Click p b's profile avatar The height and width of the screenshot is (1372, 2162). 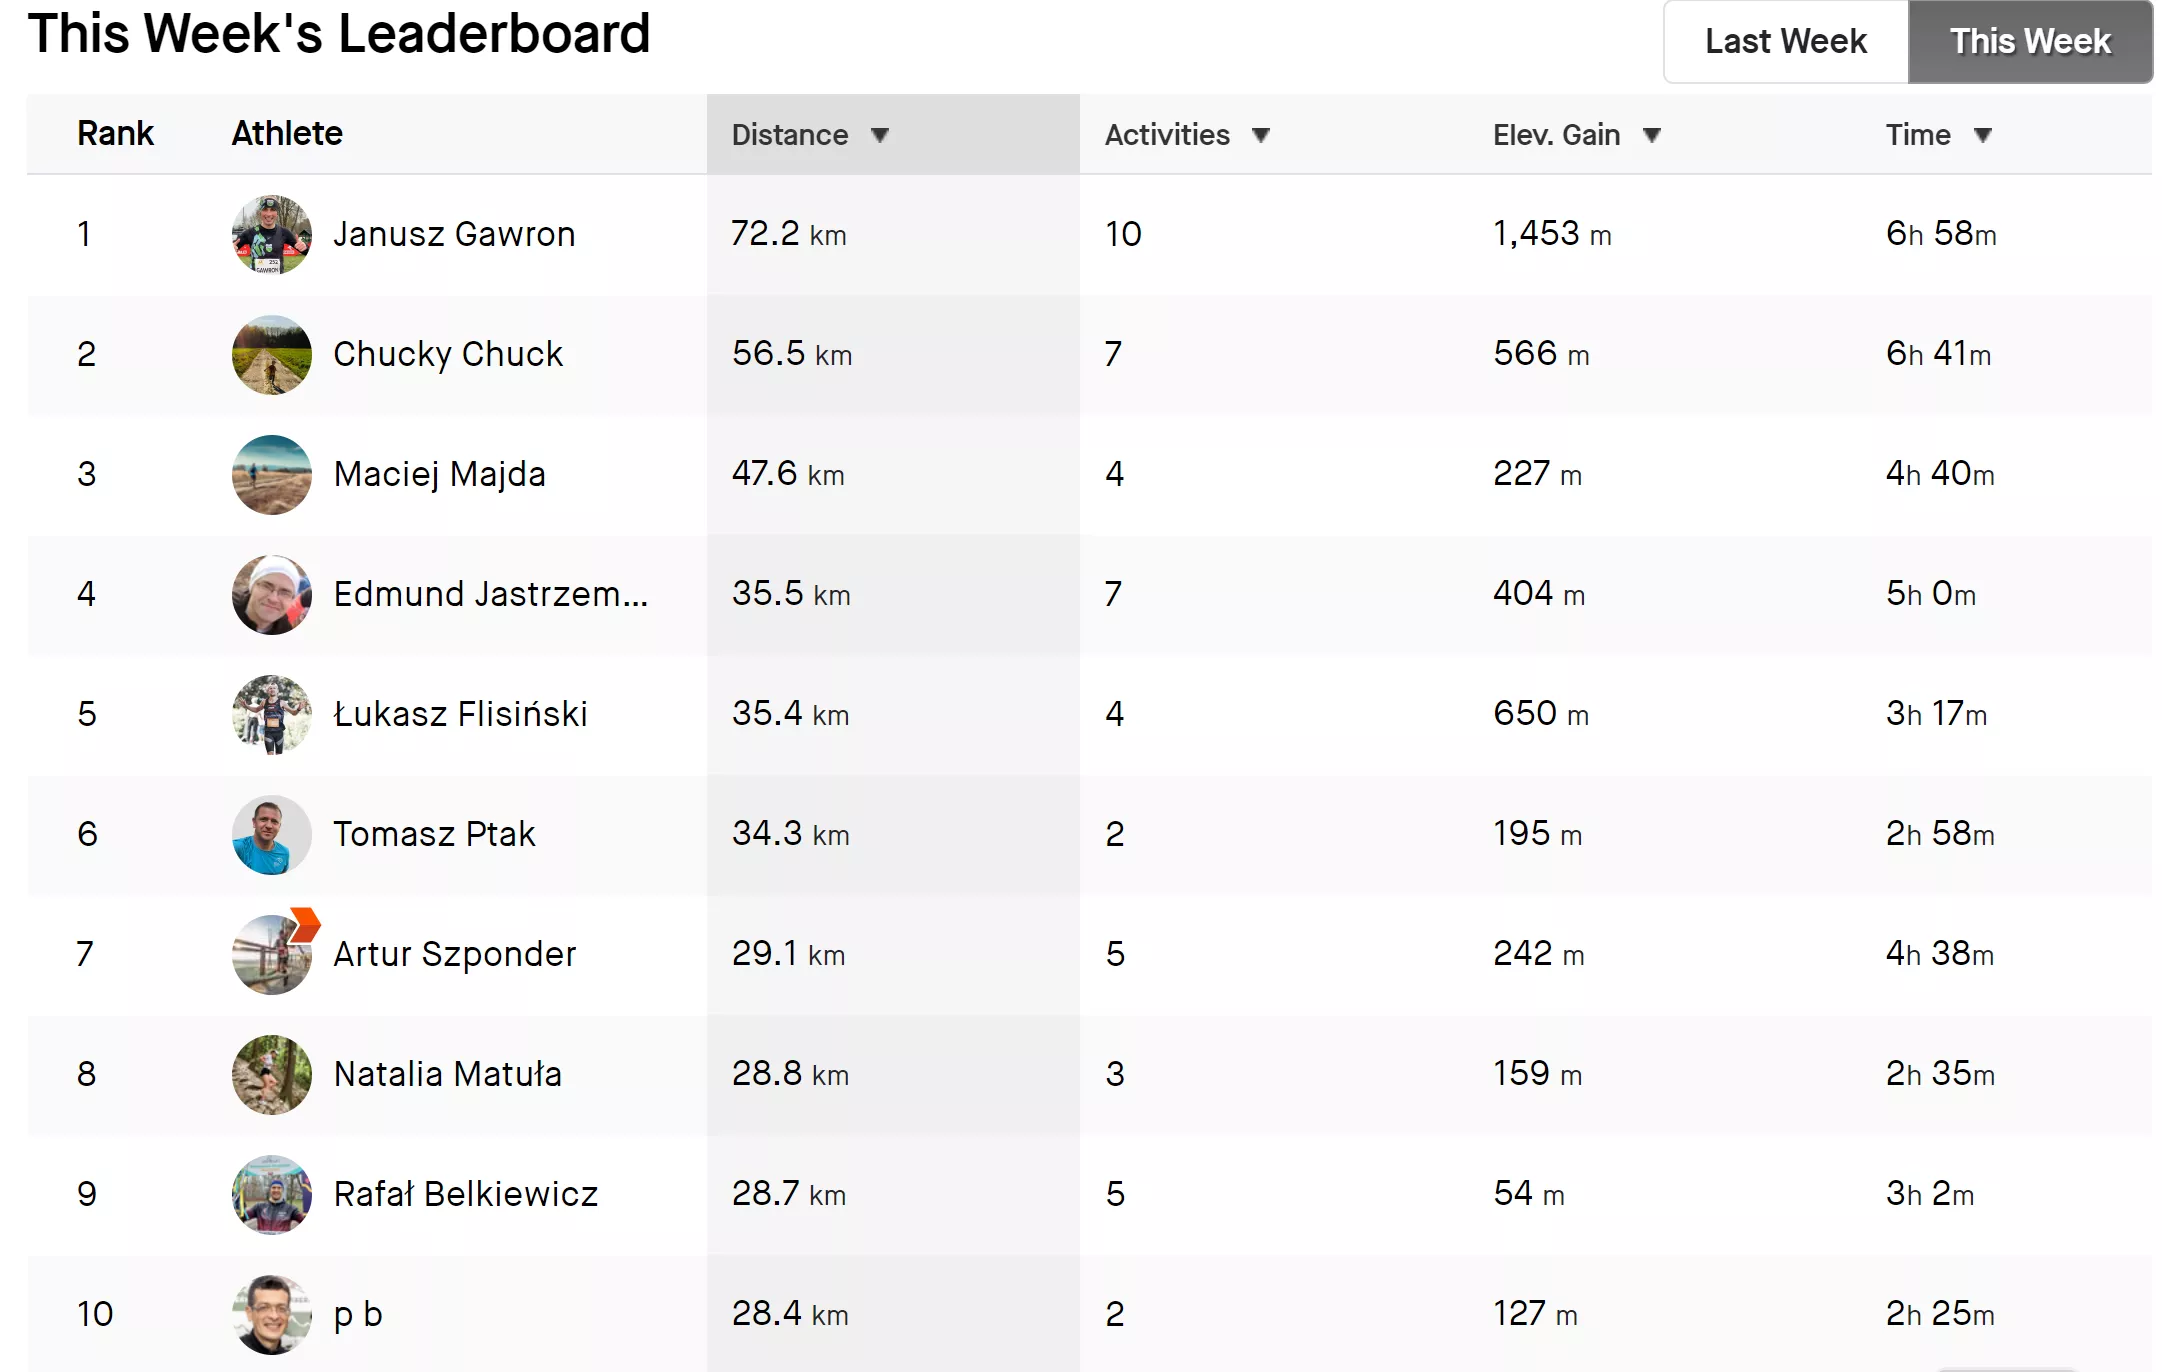(x=271, y=1315)
